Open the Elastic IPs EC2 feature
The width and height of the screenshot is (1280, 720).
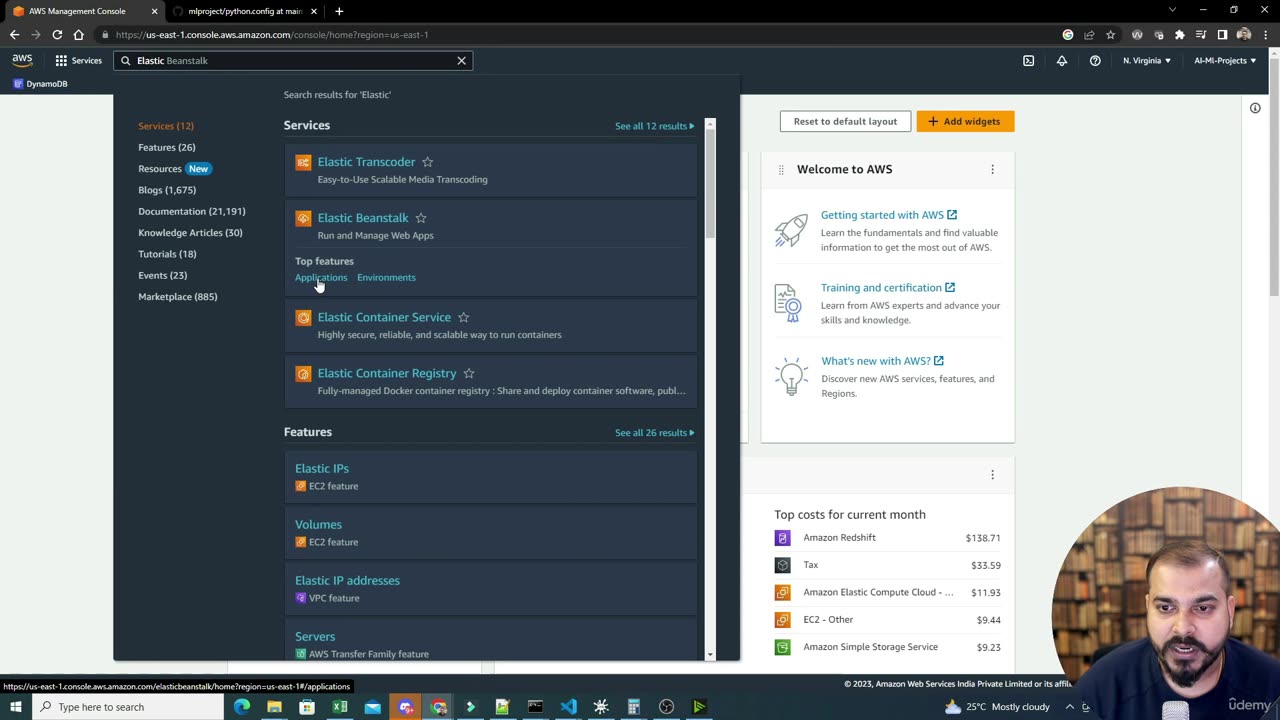pos(322,469)
